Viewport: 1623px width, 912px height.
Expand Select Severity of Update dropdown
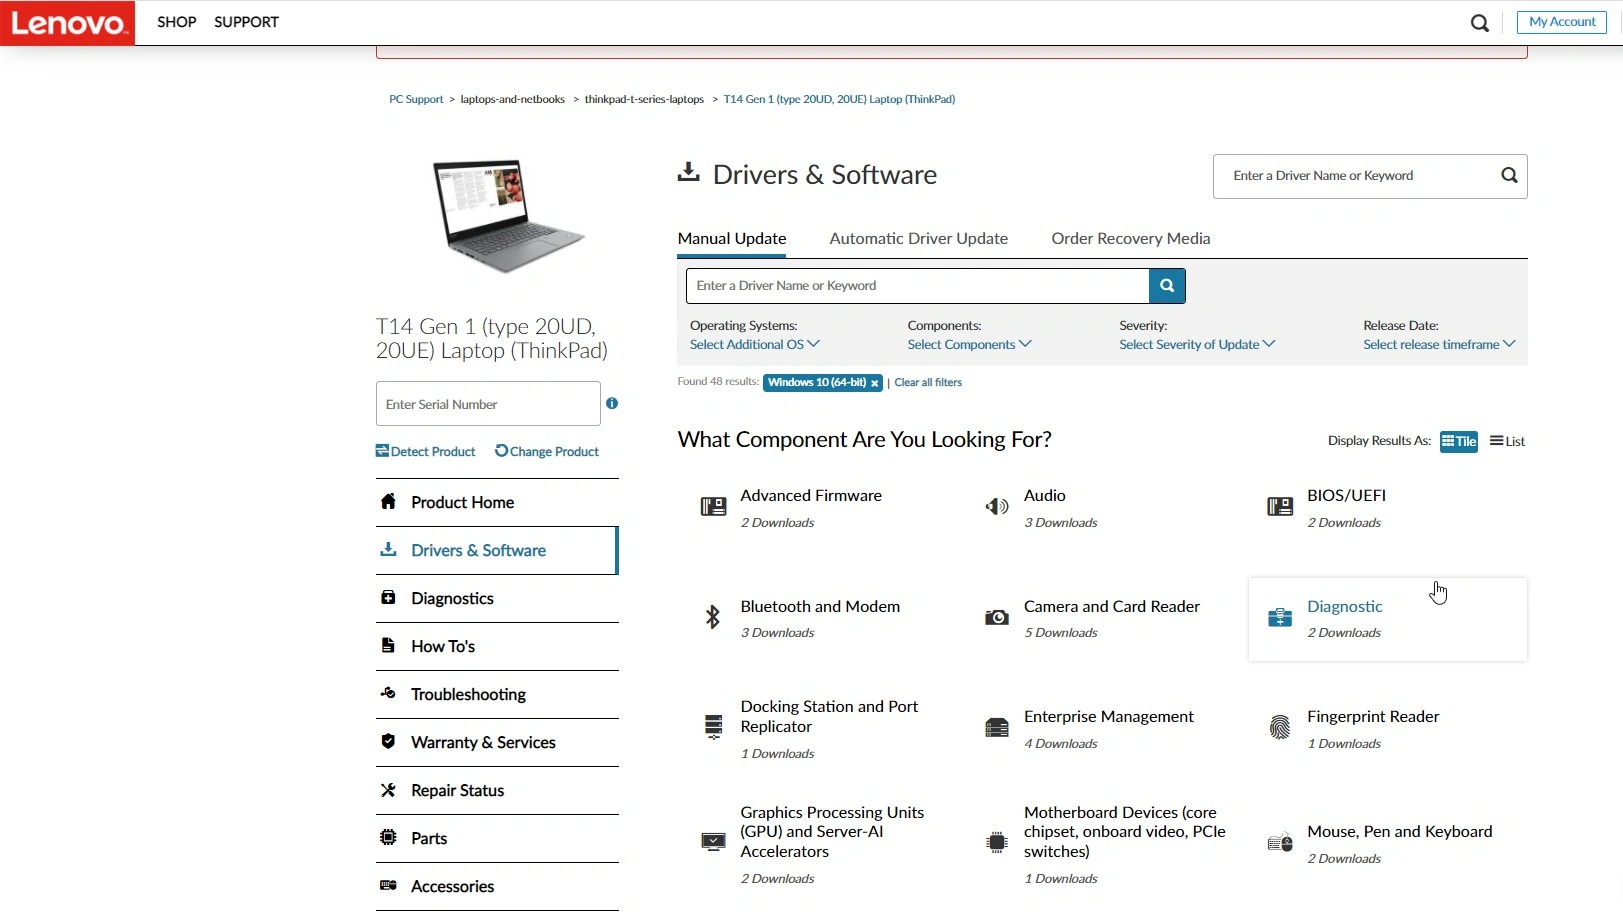point(1197,345)
